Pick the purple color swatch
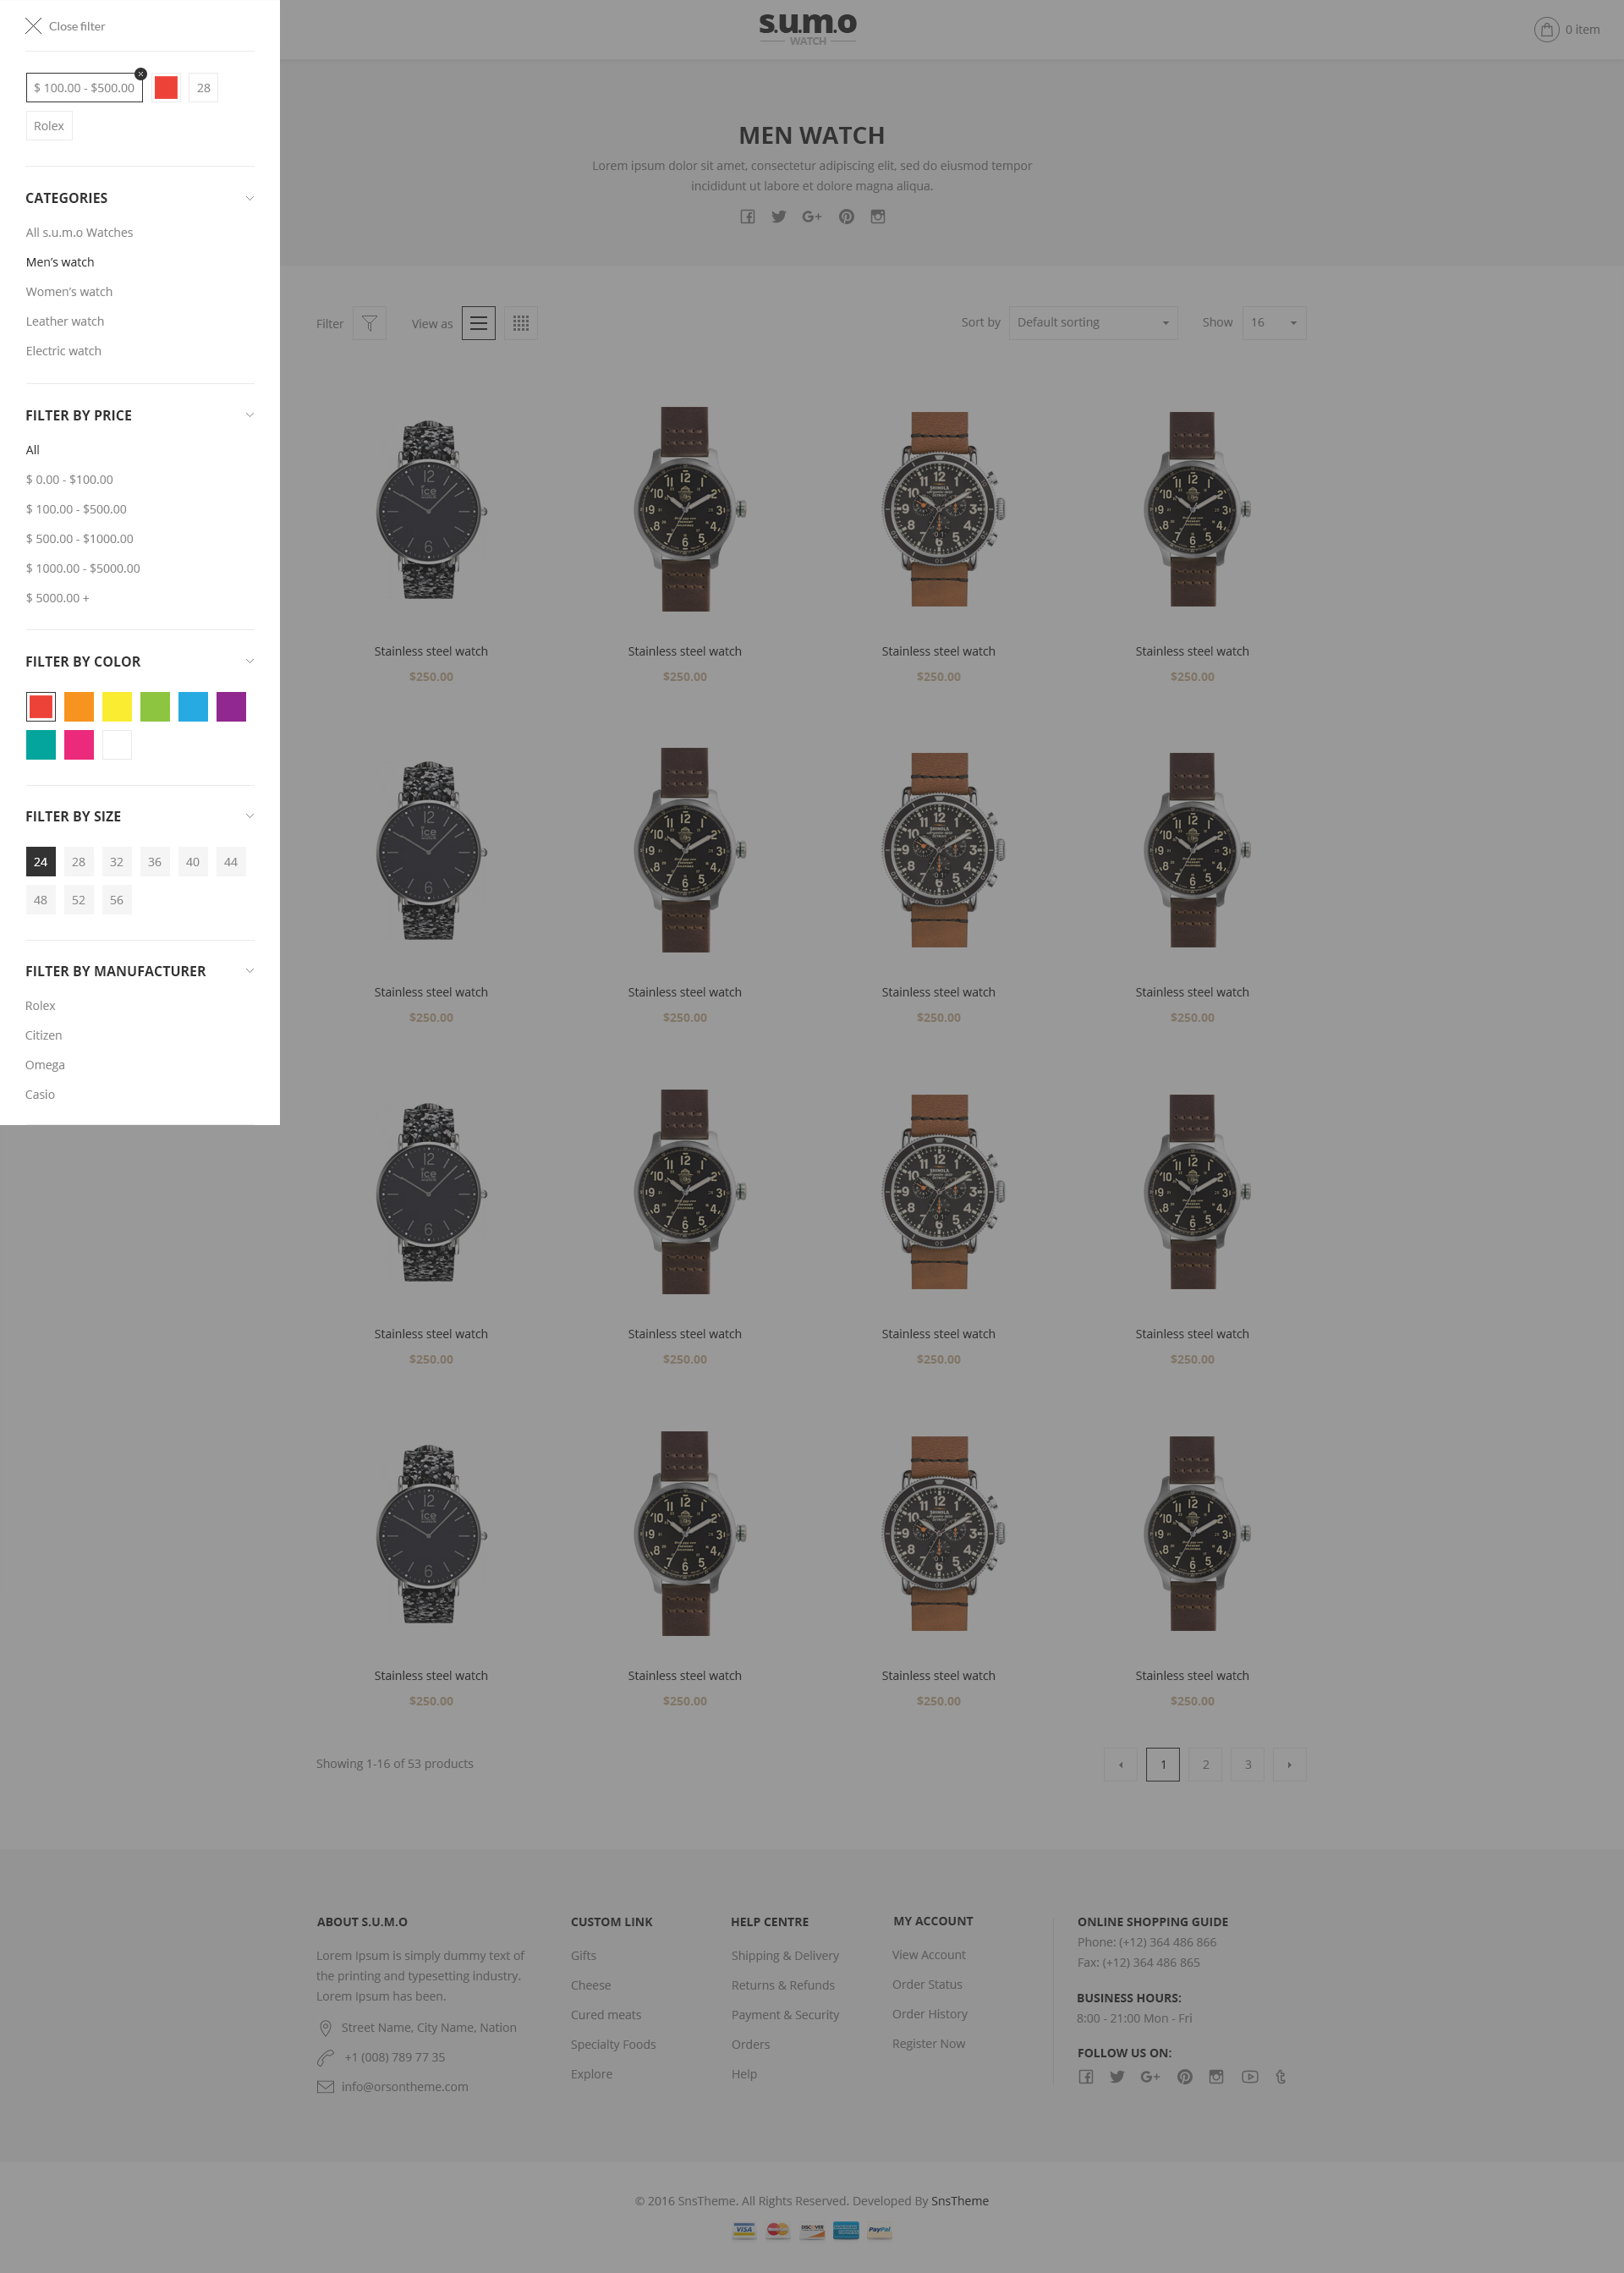Screen dimensions: 1624x2273 point(231,707)
